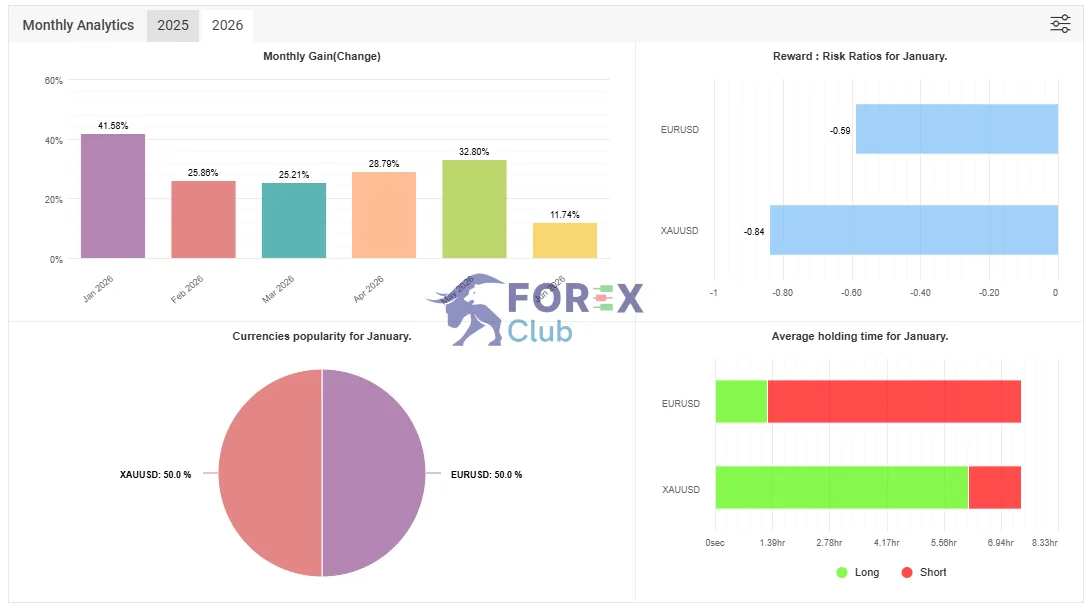1090x609 pixels.
Task: Select the Mar 2026 teal bar
Action: pos(293,220)
